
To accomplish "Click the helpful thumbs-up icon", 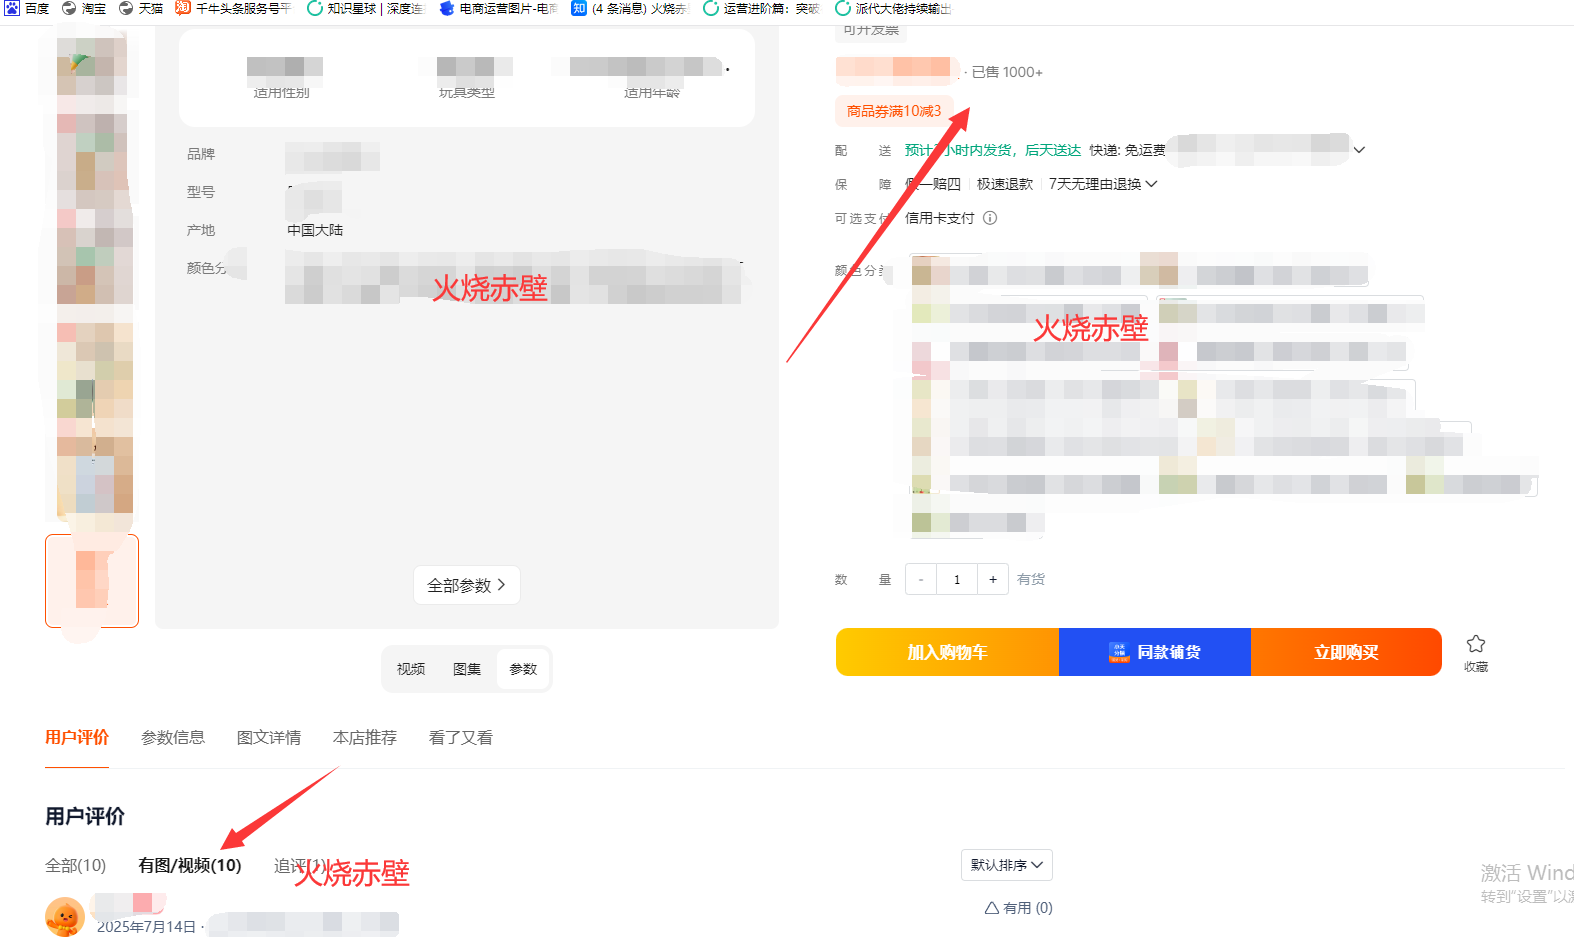I will click(x=992, y=908).
